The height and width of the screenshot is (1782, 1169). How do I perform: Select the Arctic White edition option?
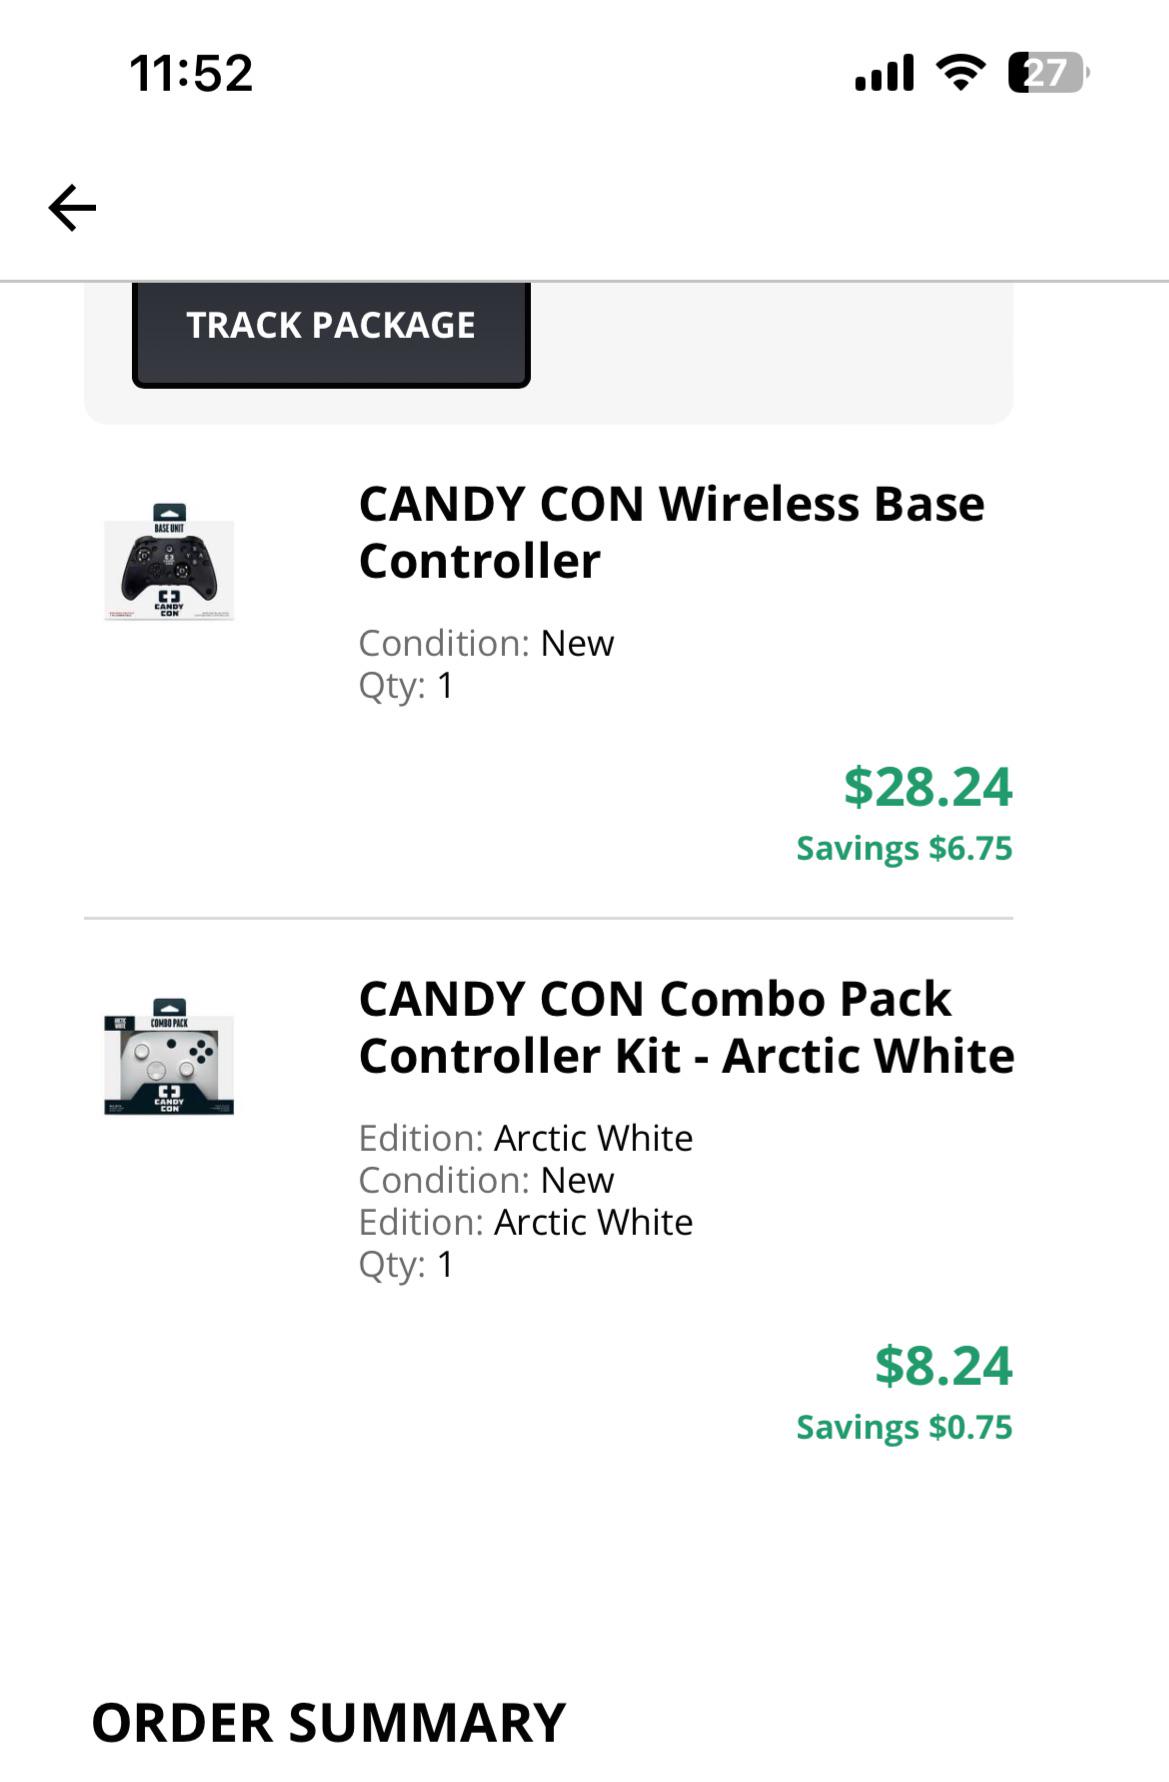click(527, 1138)
